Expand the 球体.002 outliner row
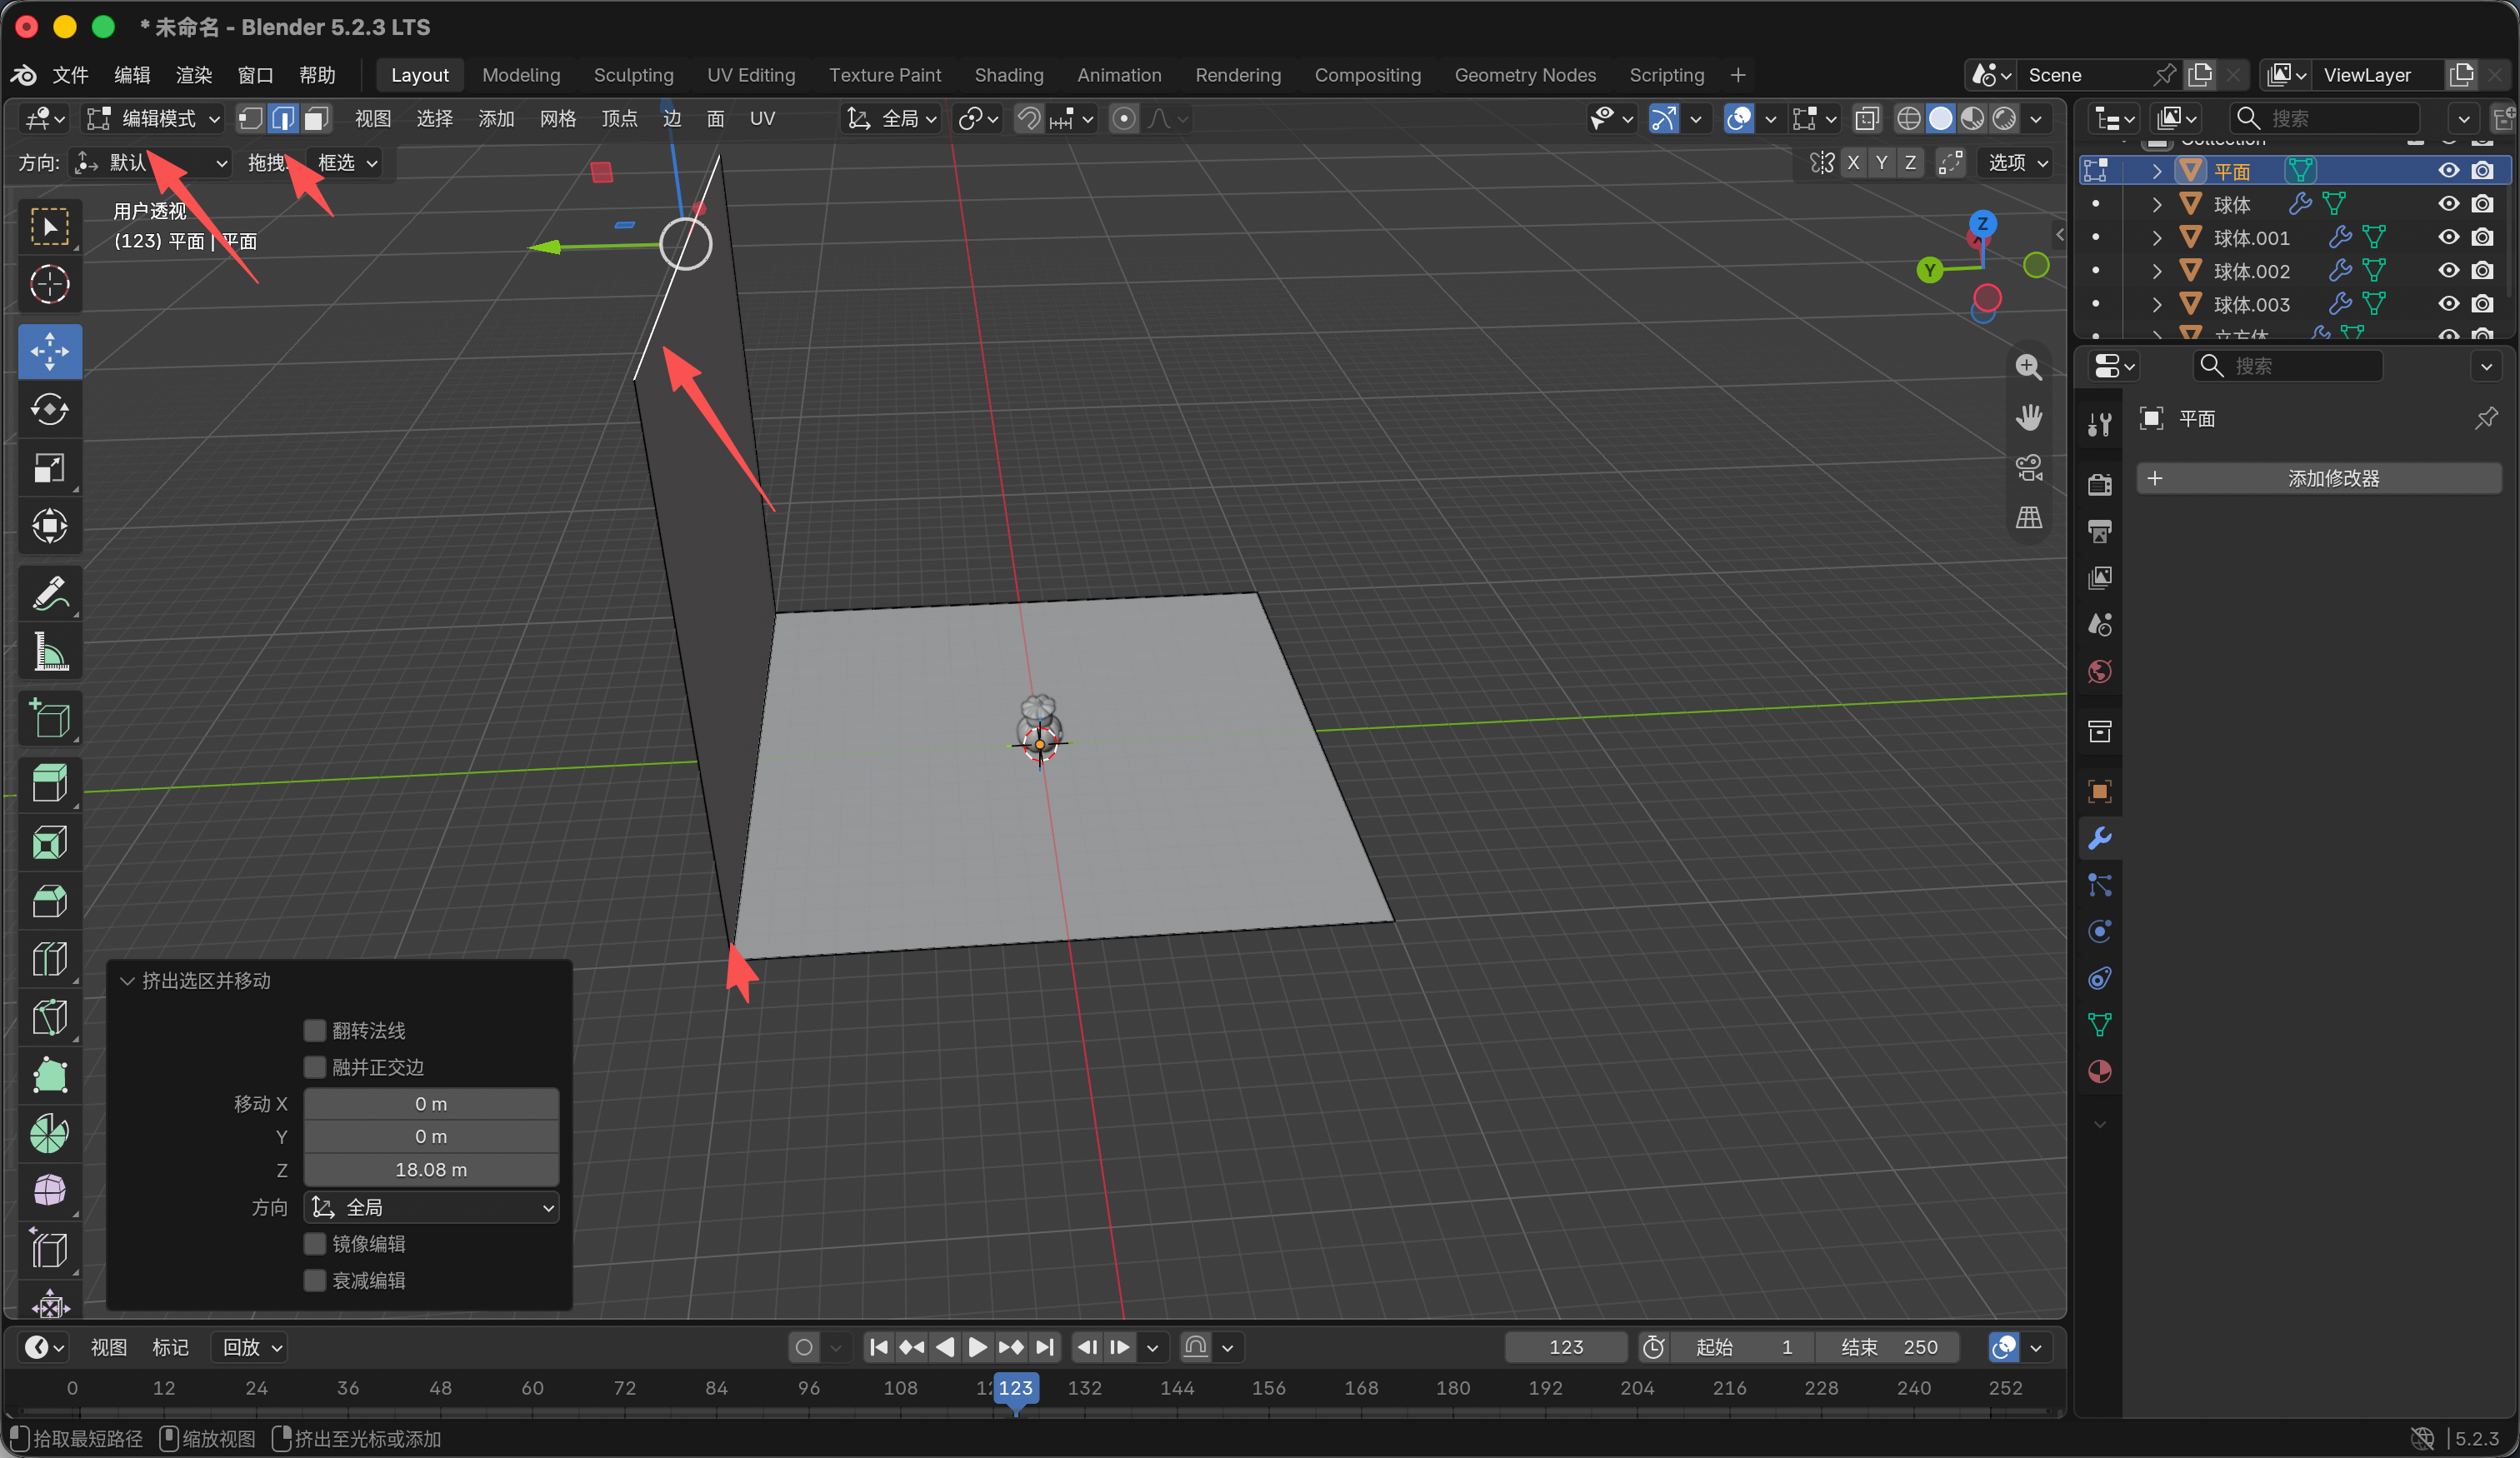This screenshot has height=1458, width=2520. [2157, 271]
